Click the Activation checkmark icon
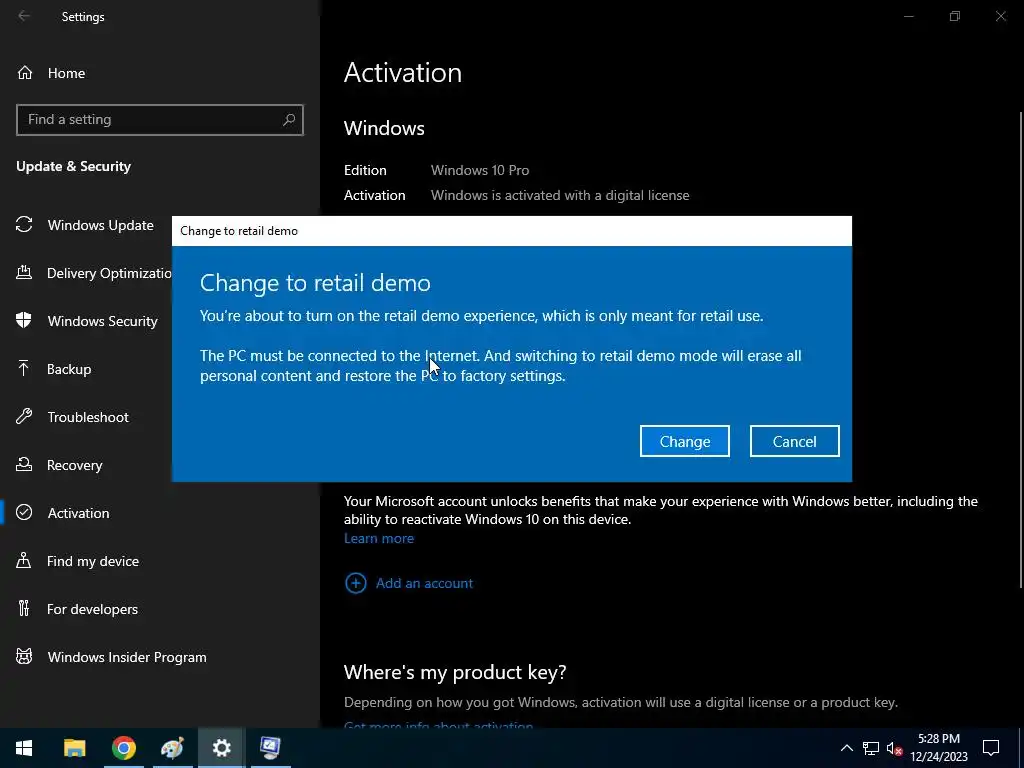The image size is (1024, 768). (x=24, y=513)
